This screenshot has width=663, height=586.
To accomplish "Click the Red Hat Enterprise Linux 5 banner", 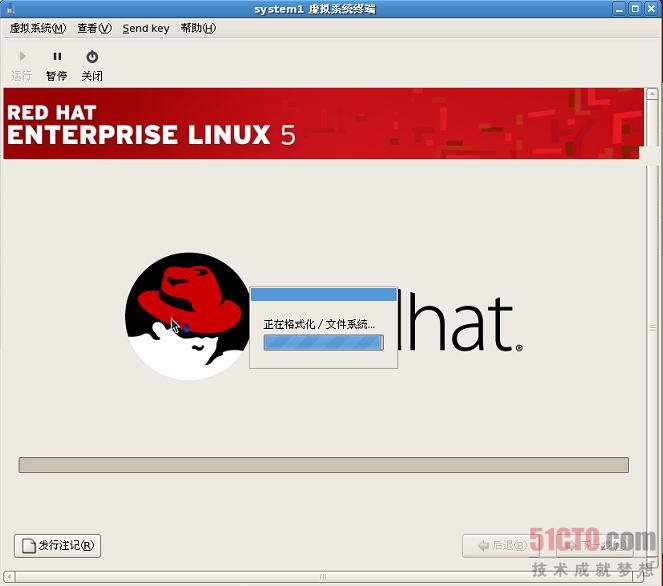I will click(x=323, y=123).
